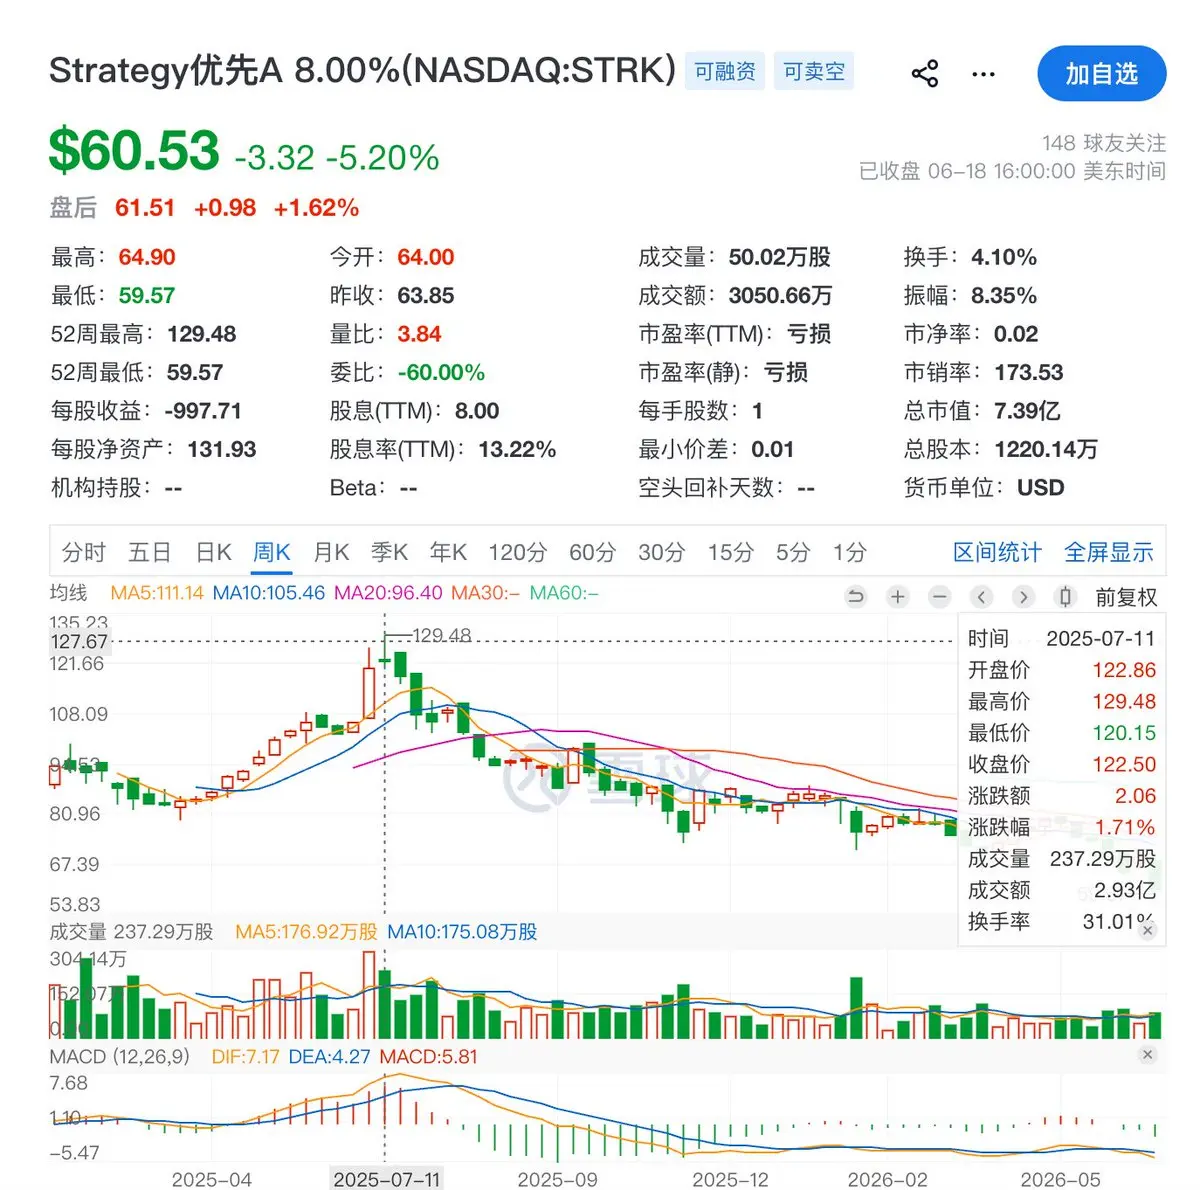Click the volume MA10:175.08万股 label

pos(462,932)
